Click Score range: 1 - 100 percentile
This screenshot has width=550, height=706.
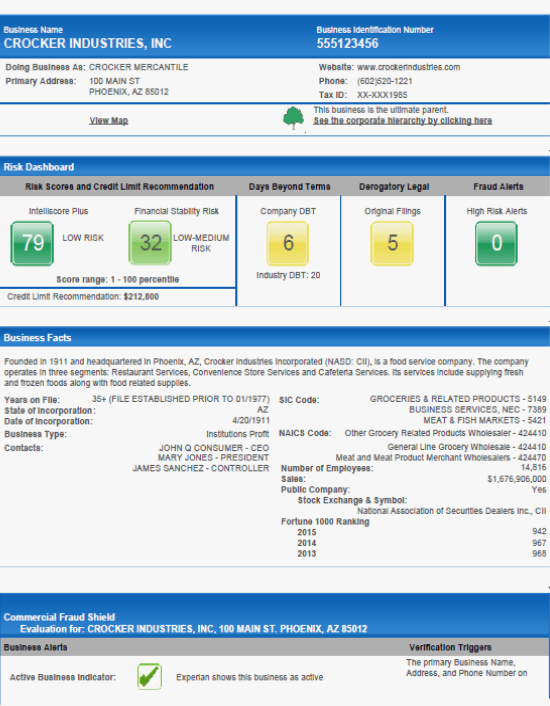pos(117,280)
